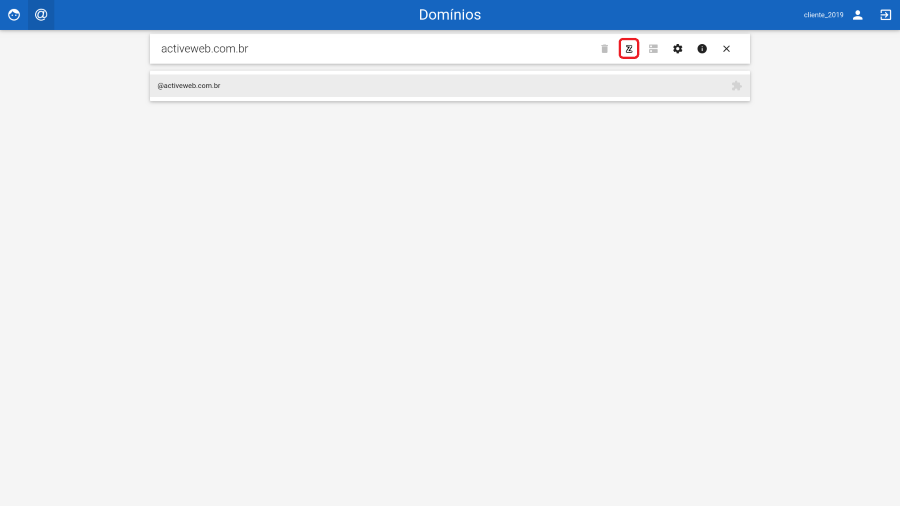This screenshot has width=900, height=506.
Task: Close the activeweb.com.br domain card
Action: 727,49
